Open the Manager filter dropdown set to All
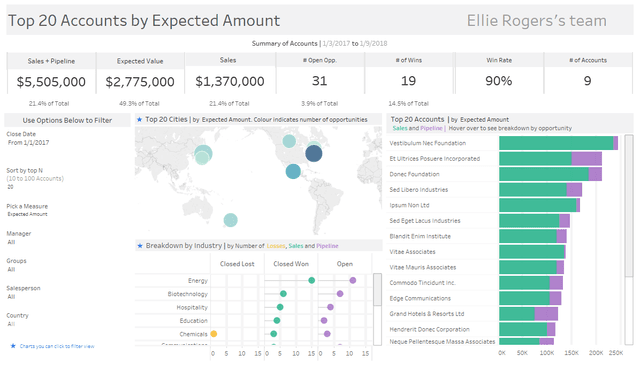This screenshot has width=640, height=368. [11, 242]
